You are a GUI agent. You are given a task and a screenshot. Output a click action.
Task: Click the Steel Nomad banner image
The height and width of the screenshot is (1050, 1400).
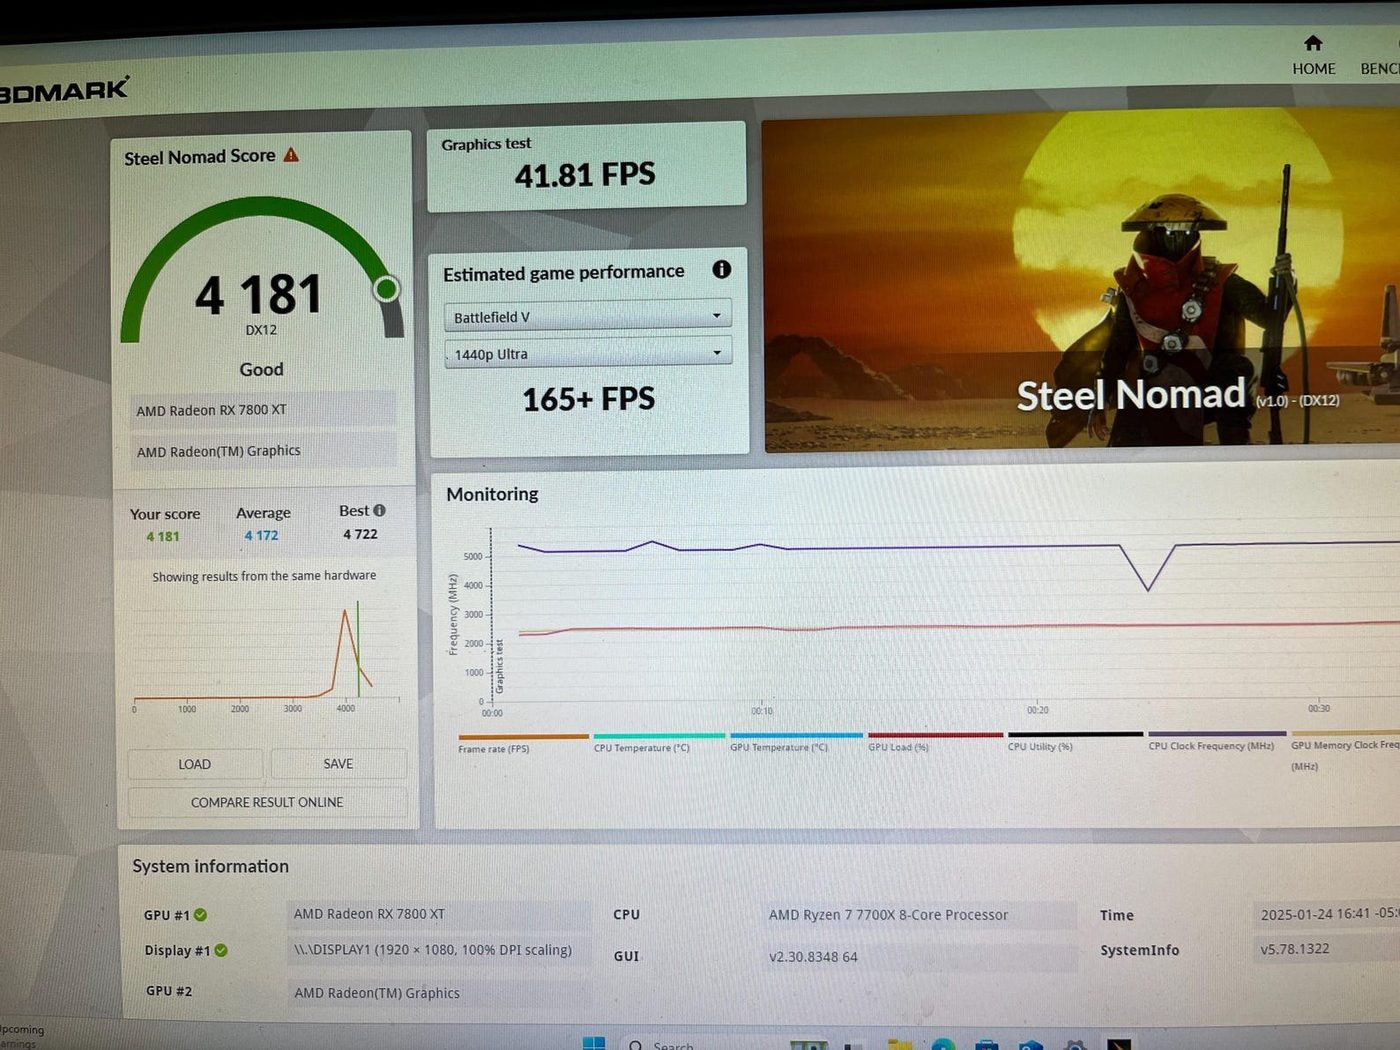(1081, 279)
